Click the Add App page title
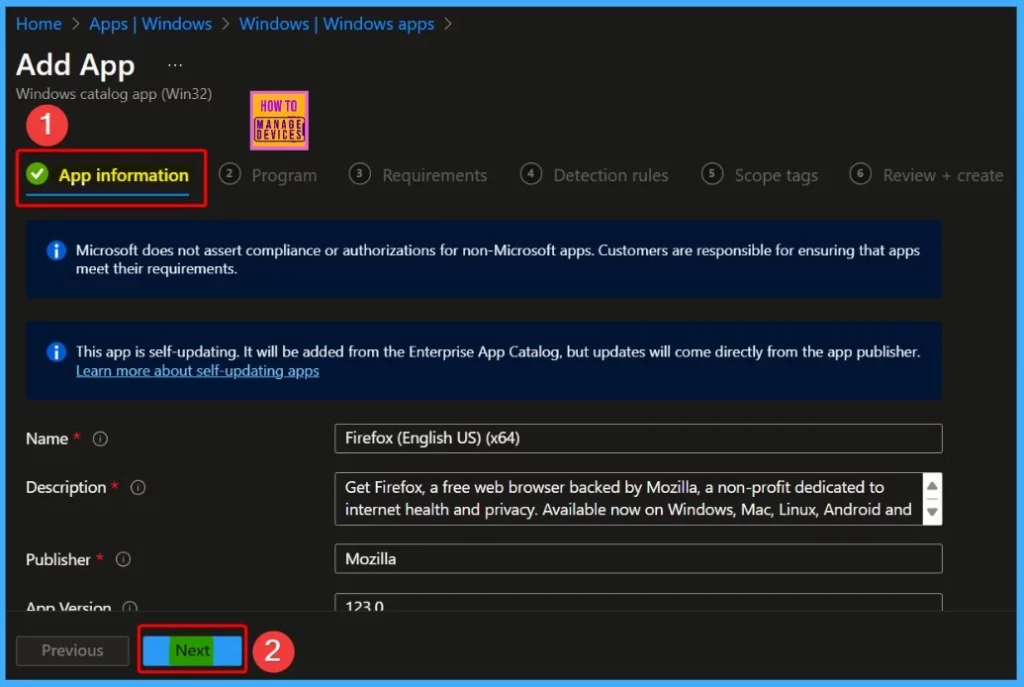Viewport: 1024px width, 687px height. [75, 65]
